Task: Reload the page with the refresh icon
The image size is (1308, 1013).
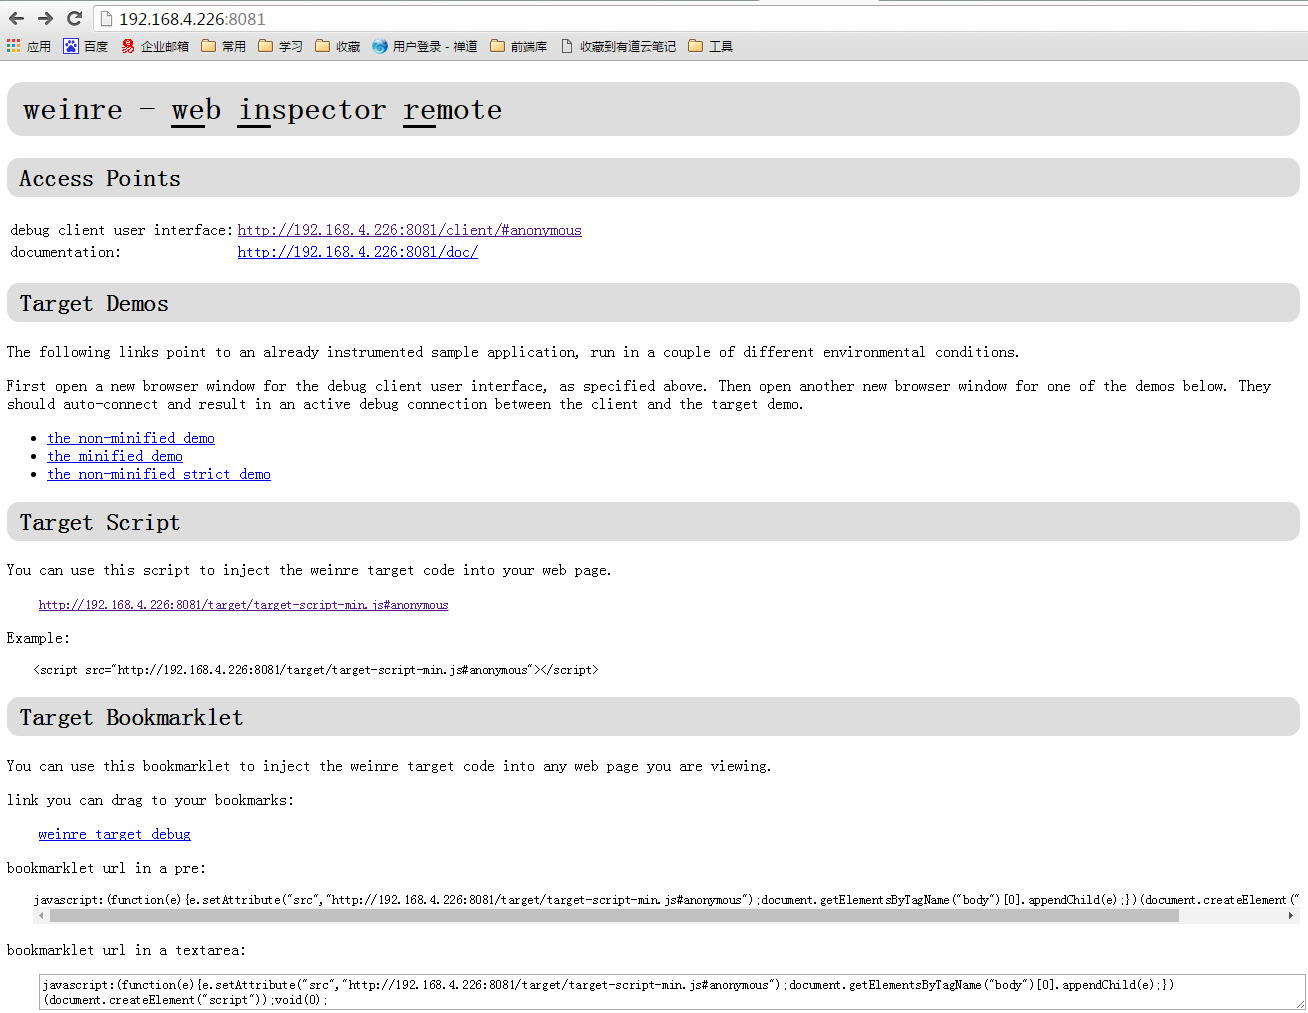Action: point(74,18)
